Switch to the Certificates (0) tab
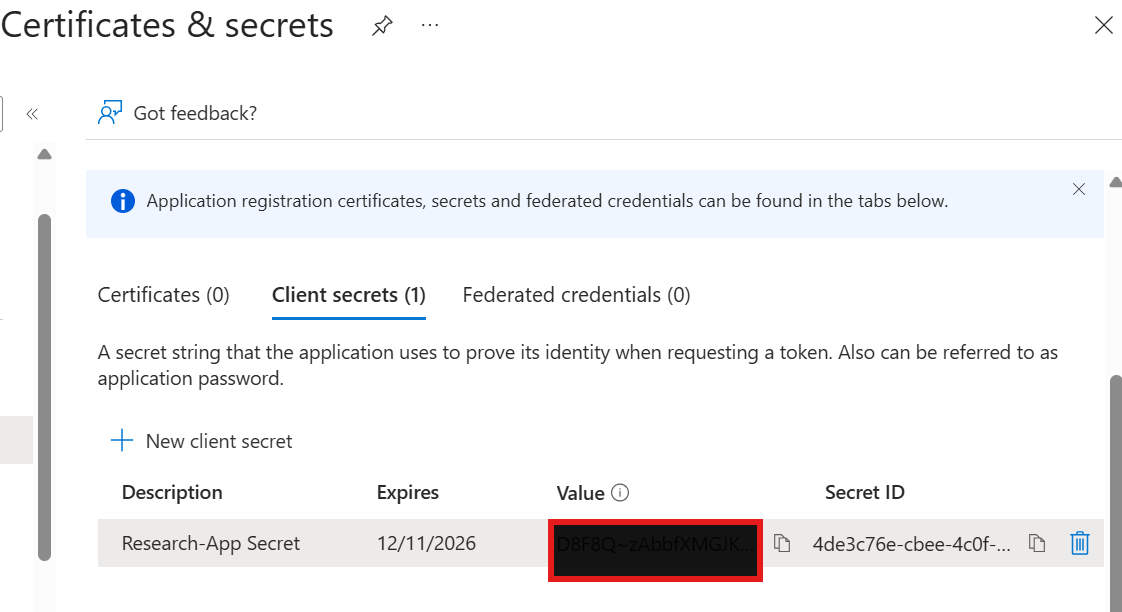The height and width of the screenshot is (612, 1122). 163,295
